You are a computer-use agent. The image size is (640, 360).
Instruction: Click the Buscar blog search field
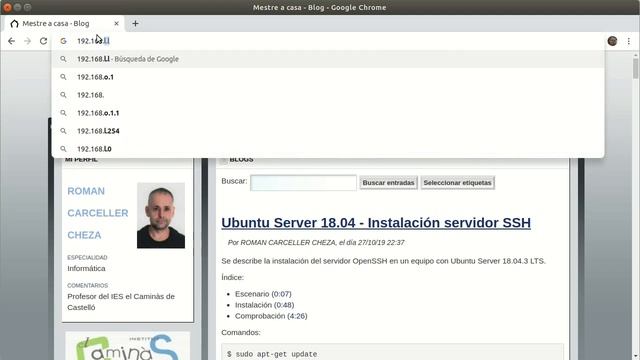point(303,183)
